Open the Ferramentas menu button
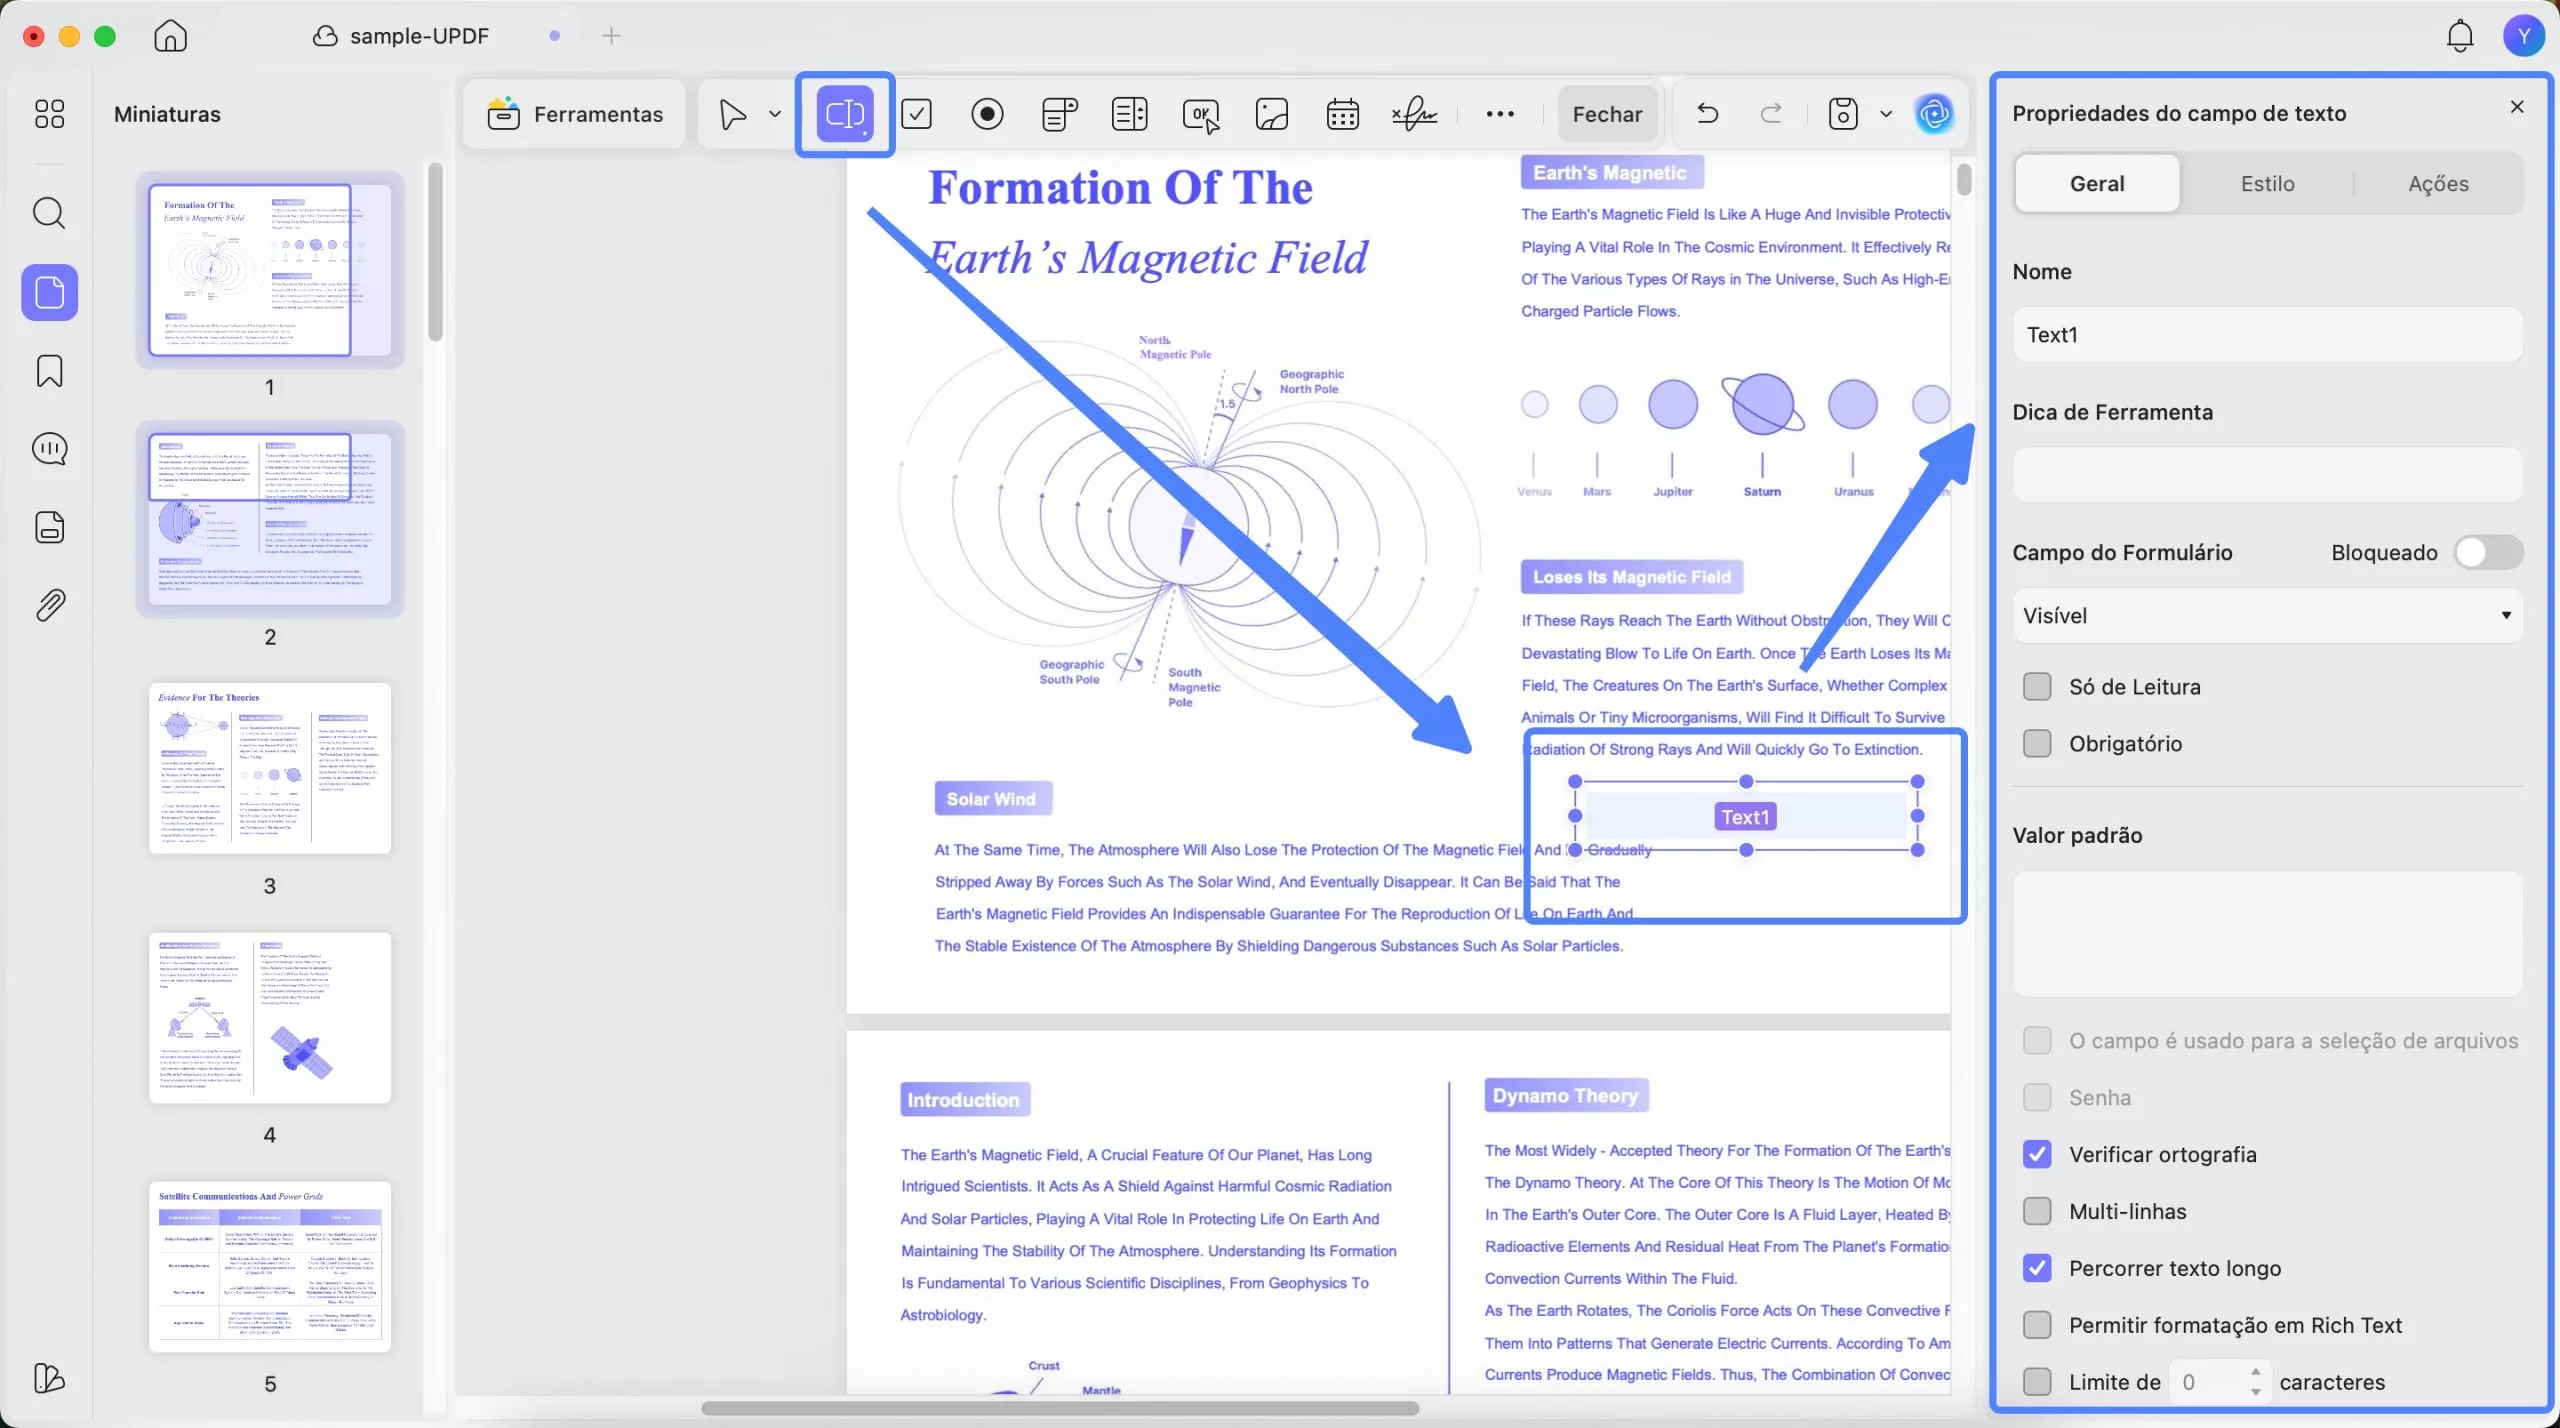 575,114
